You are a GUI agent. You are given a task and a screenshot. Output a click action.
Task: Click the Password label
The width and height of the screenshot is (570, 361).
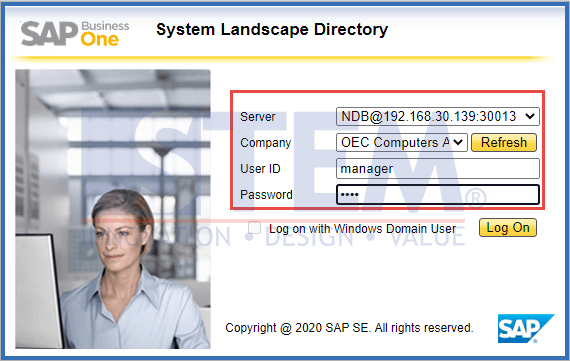(266, 194)
